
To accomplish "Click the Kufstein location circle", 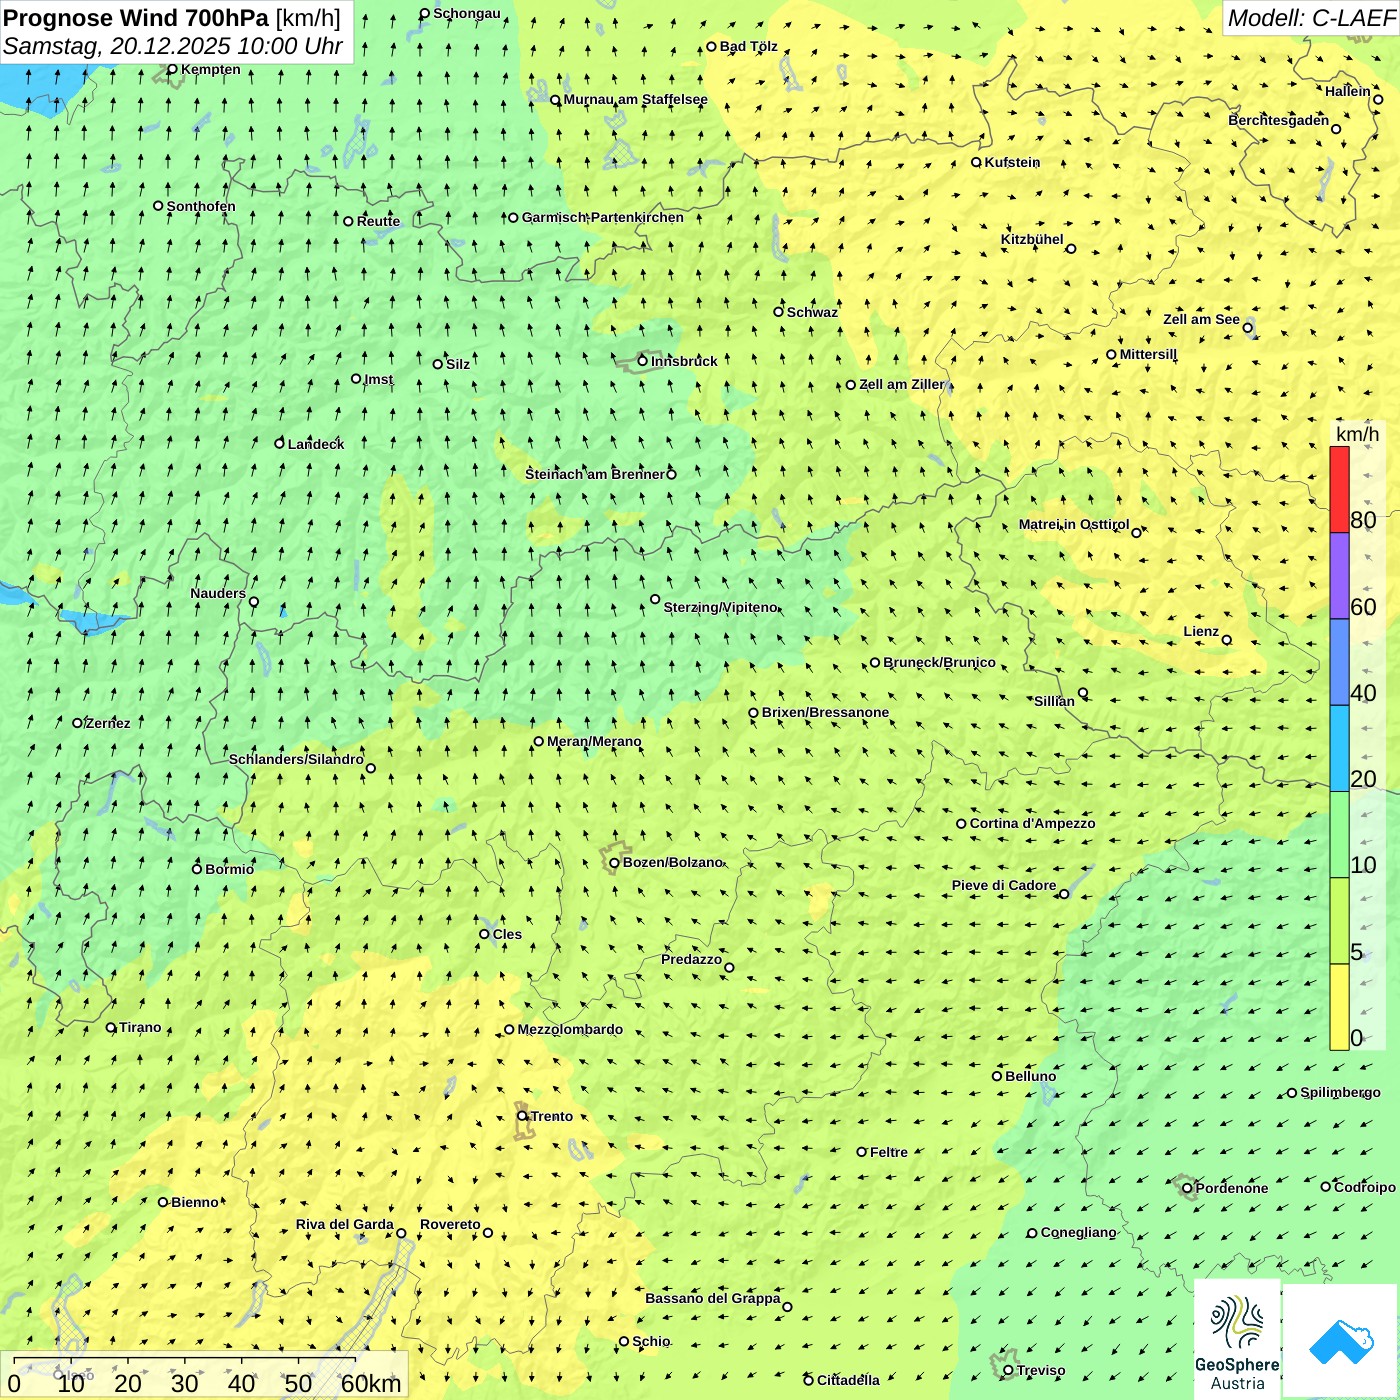I will pyautogui.click(x=976, y=162).
